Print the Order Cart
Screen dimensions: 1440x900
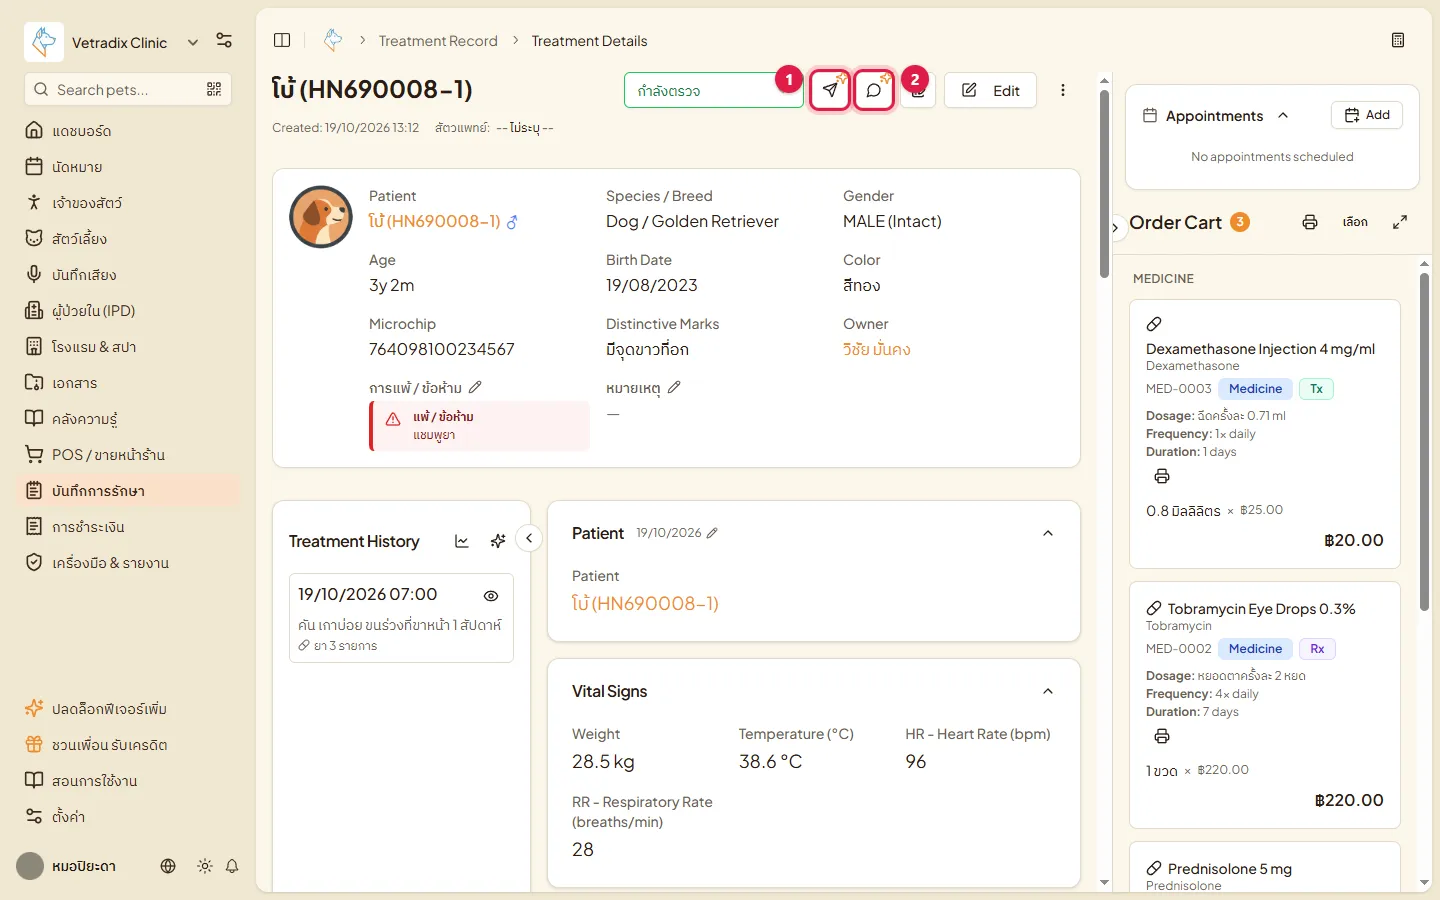click(1310, 222)
